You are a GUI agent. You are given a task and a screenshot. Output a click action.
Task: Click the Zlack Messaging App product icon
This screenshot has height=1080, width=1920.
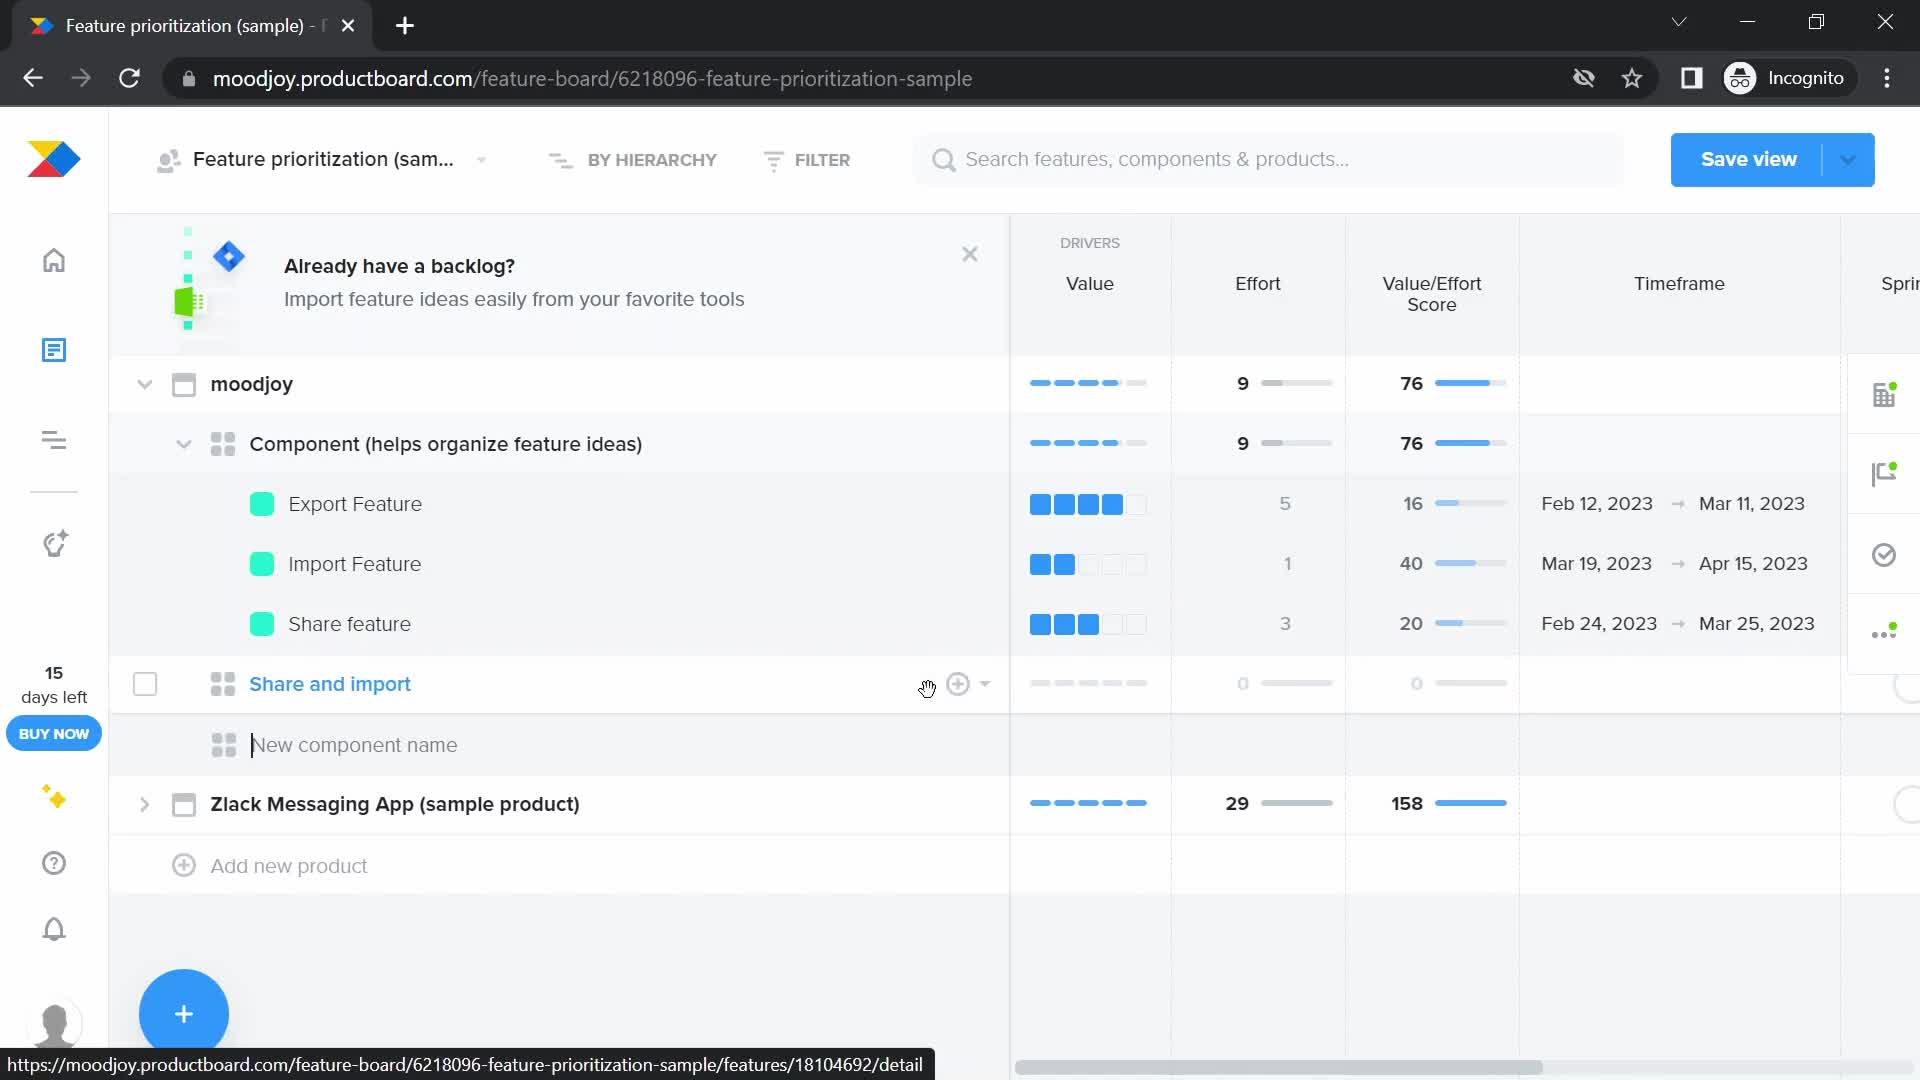click(x=184, y=805)
